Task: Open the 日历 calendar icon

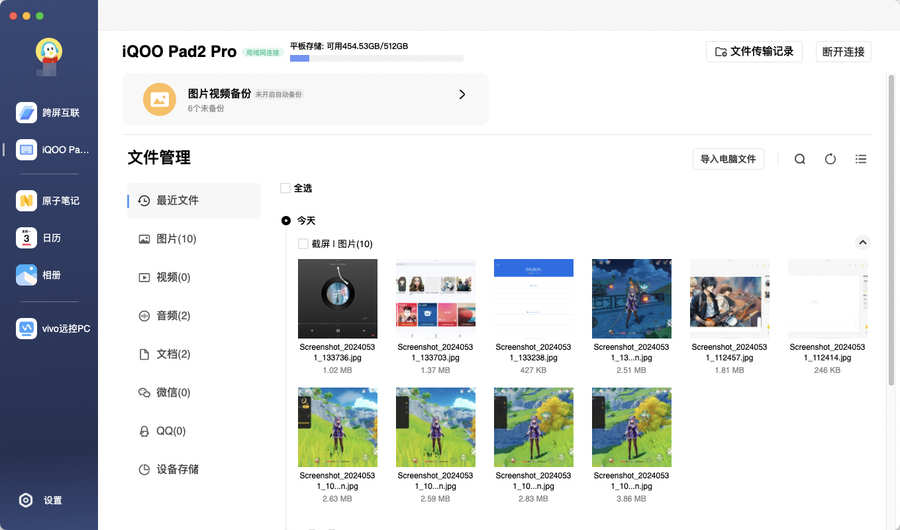Action: 27,238
